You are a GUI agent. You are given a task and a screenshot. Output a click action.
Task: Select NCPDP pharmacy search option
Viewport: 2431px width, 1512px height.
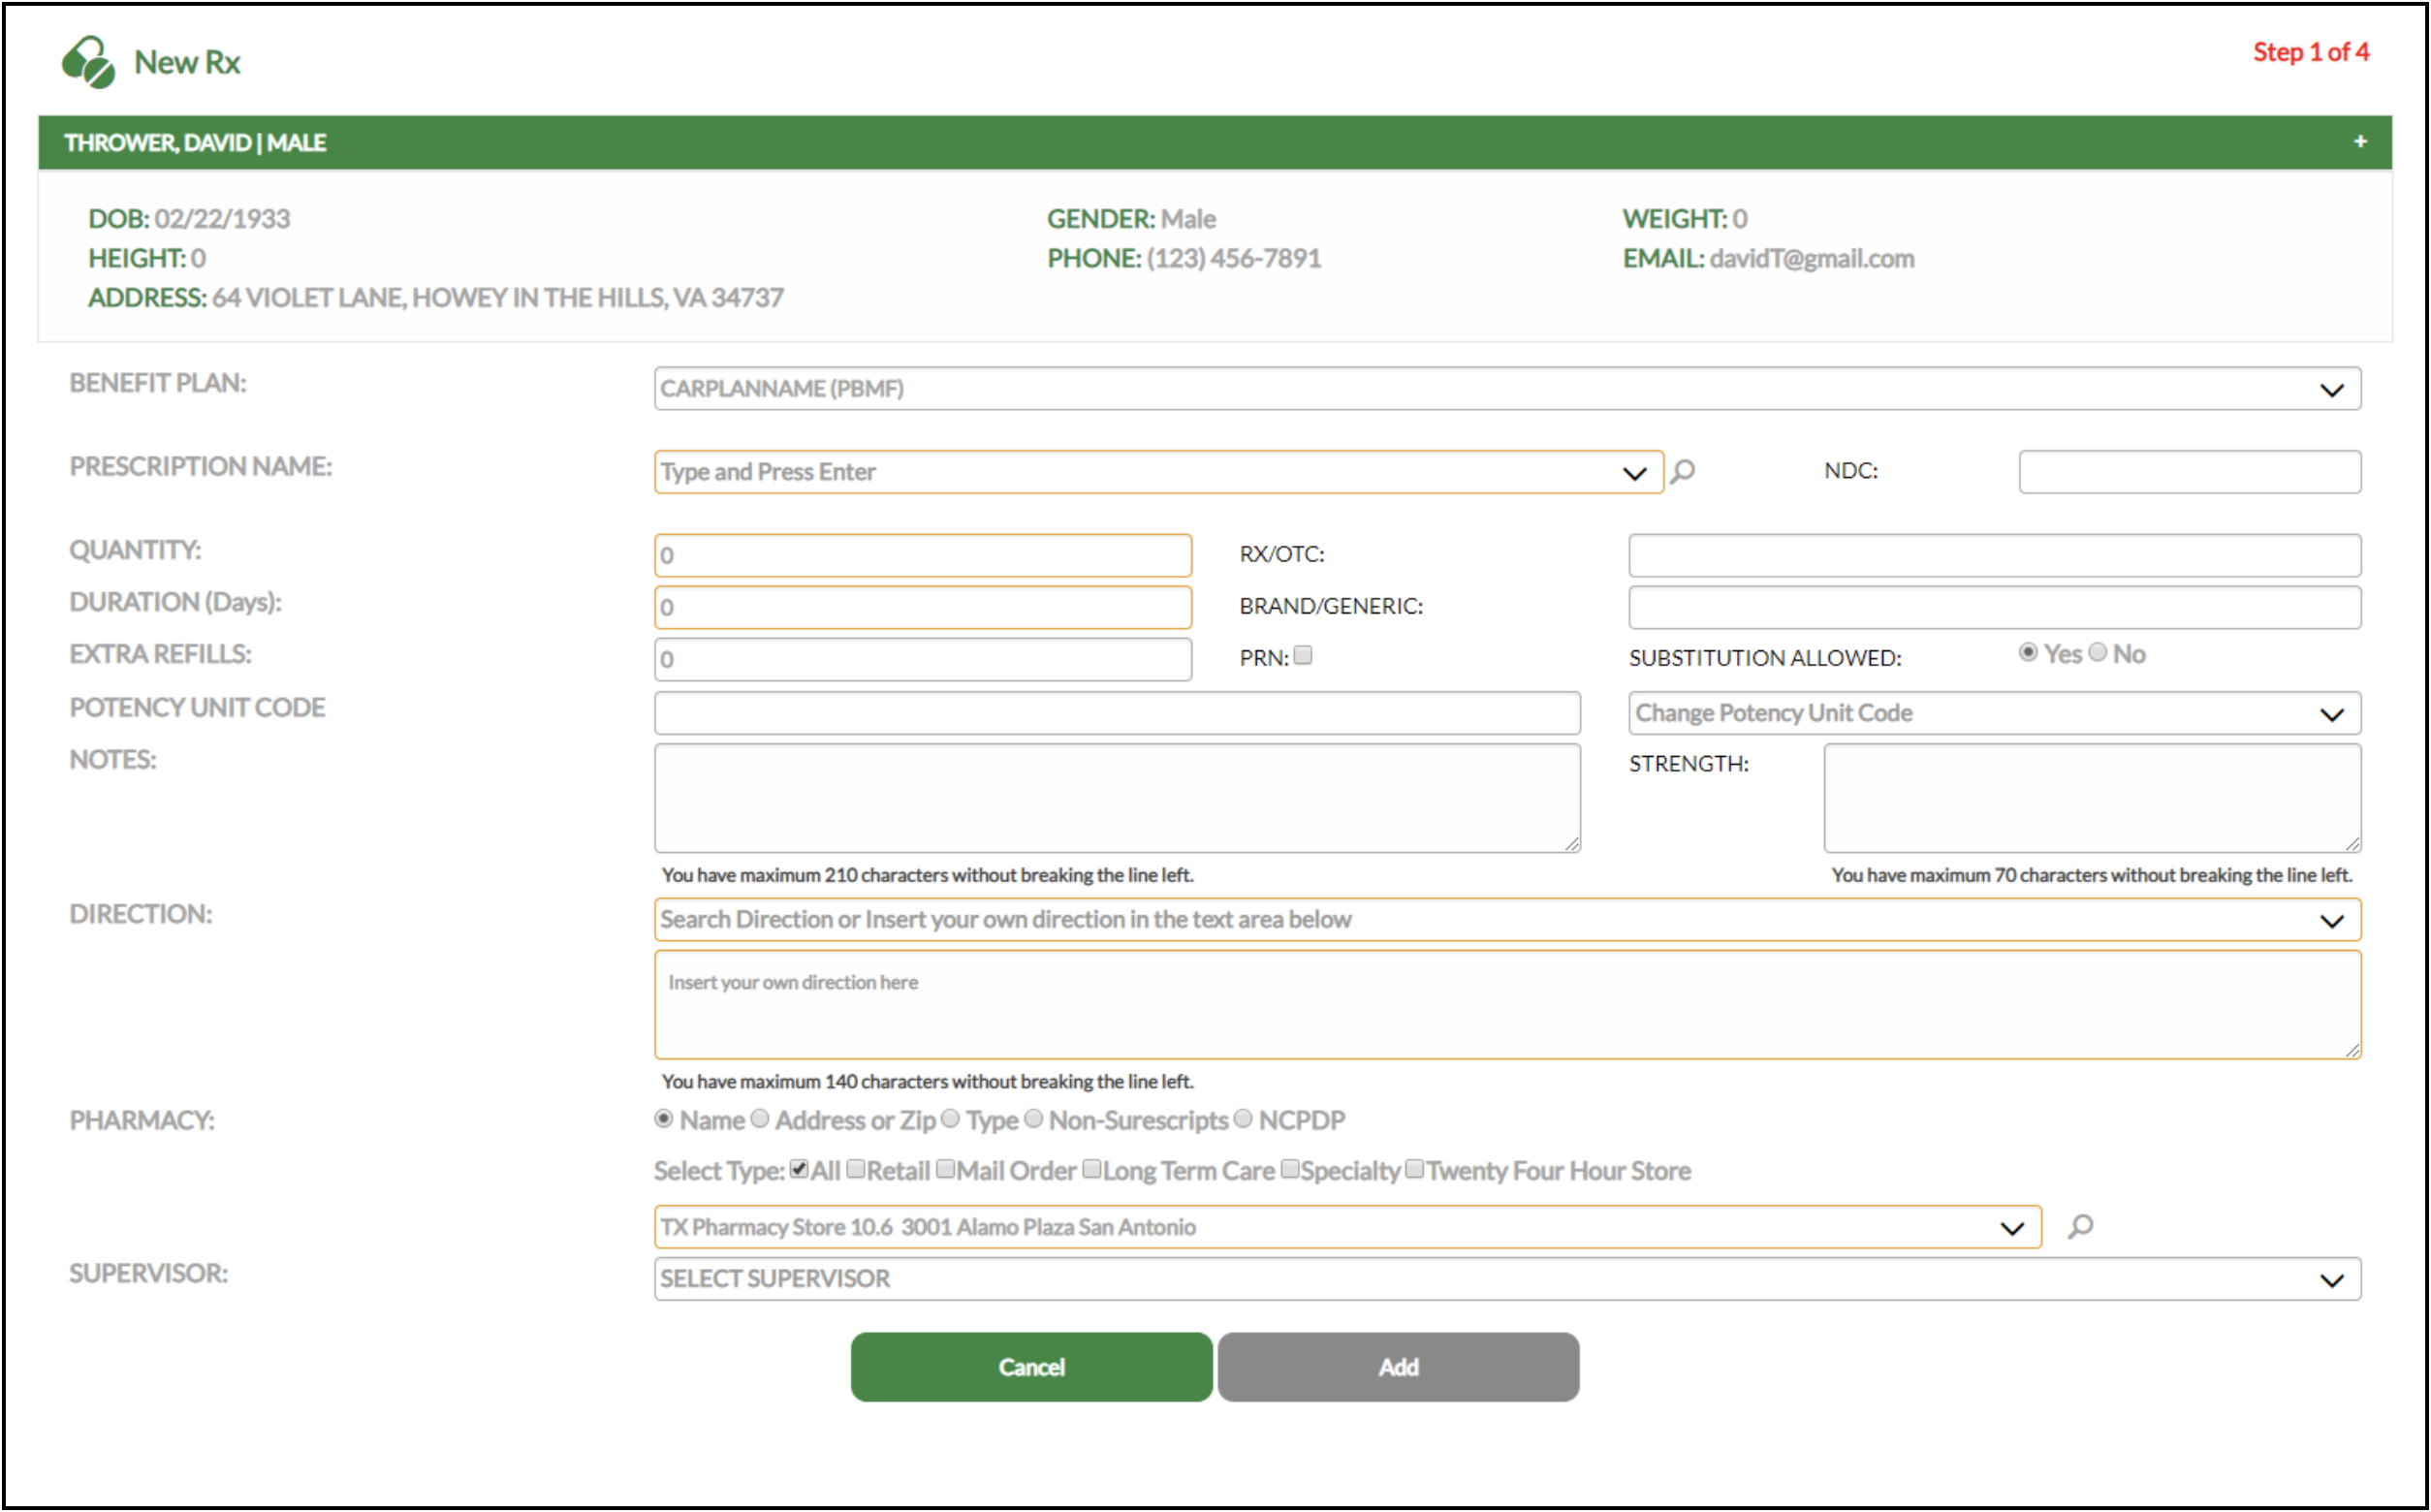tap(1243, 1119)
